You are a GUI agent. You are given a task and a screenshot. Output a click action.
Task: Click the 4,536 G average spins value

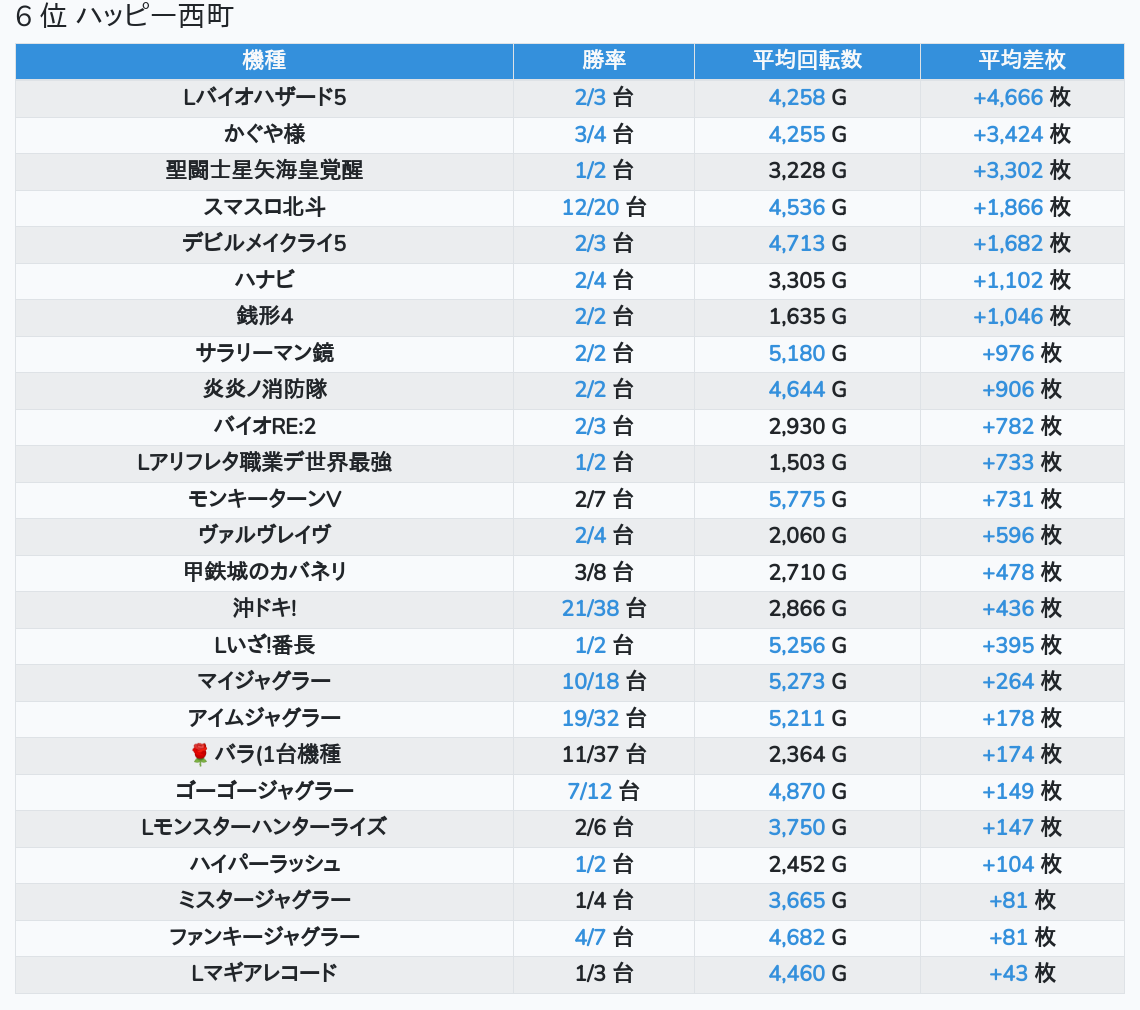click(x=807, y=207)
